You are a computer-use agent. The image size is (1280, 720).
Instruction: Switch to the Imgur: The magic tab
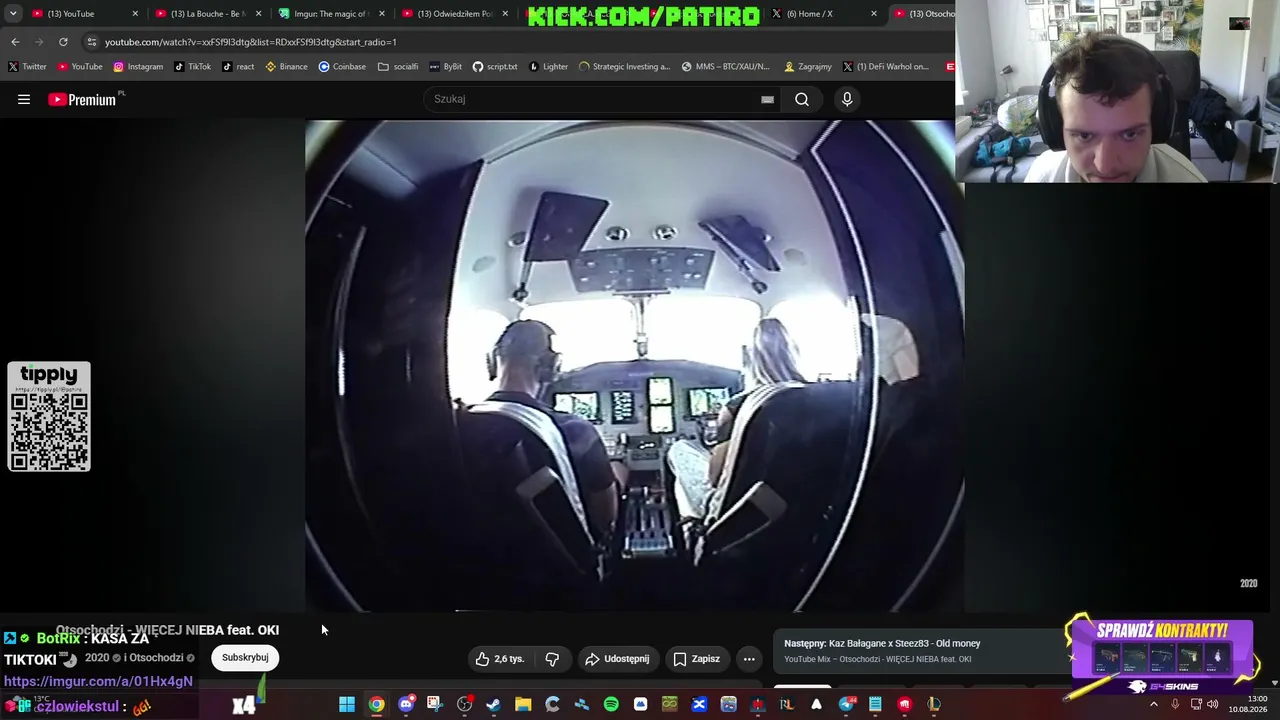(330, 14)
